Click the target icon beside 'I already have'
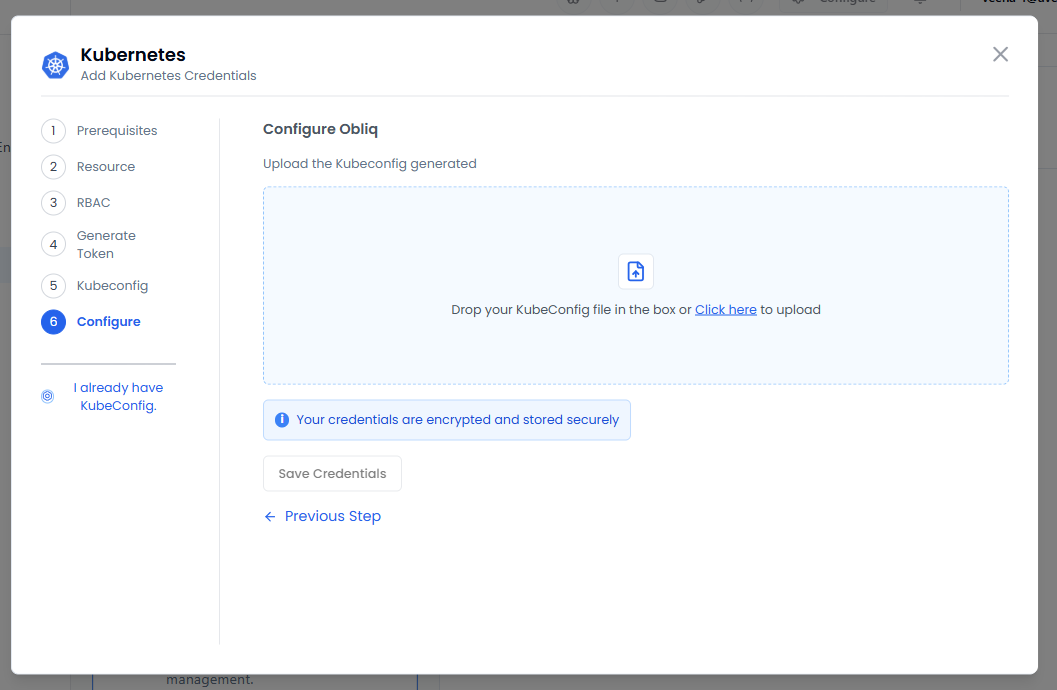Viewport: 1057px width, 690px height. [x=47, y=397]
